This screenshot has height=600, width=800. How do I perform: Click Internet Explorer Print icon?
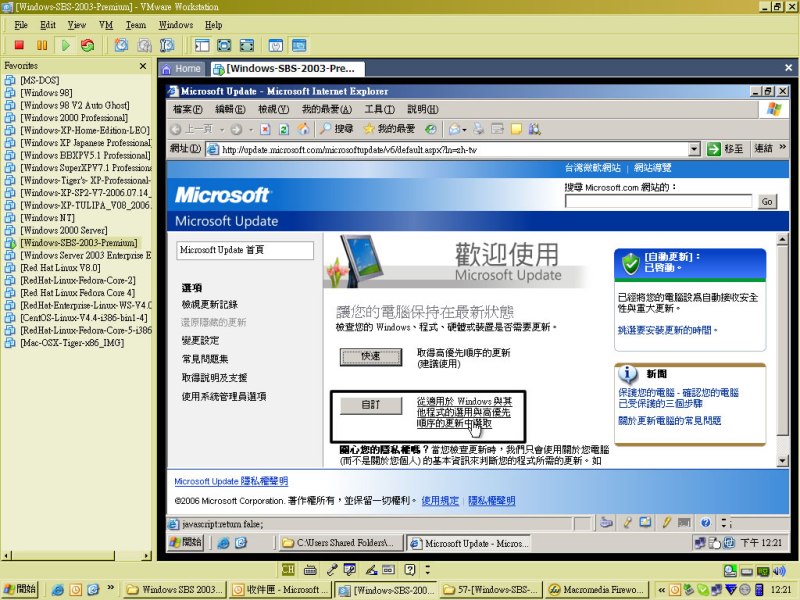[478, 129]
